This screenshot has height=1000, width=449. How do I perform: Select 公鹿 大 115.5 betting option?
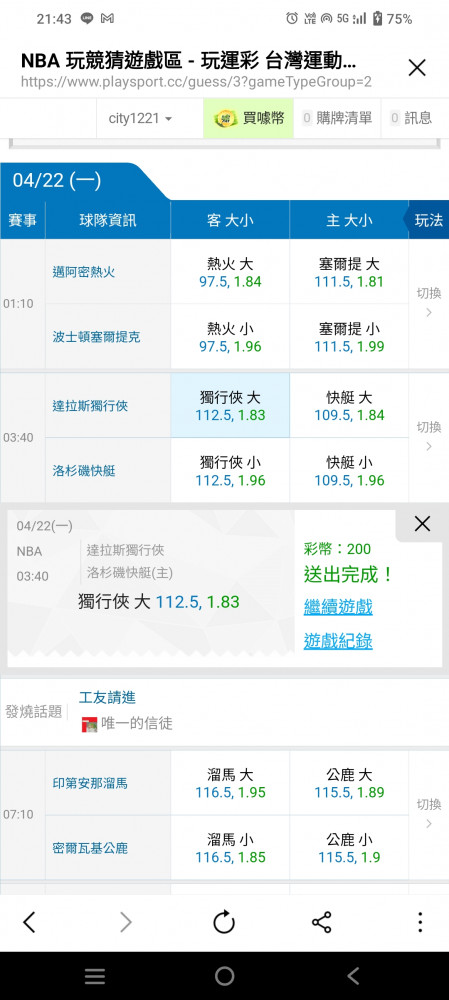(349, 783)
